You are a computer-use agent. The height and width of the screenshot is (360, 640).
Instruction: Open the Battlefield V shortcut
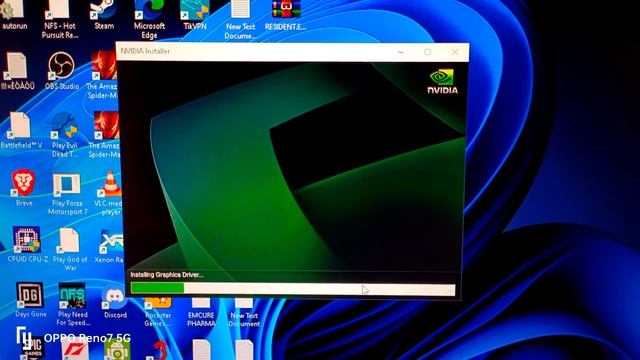(20, 130)
